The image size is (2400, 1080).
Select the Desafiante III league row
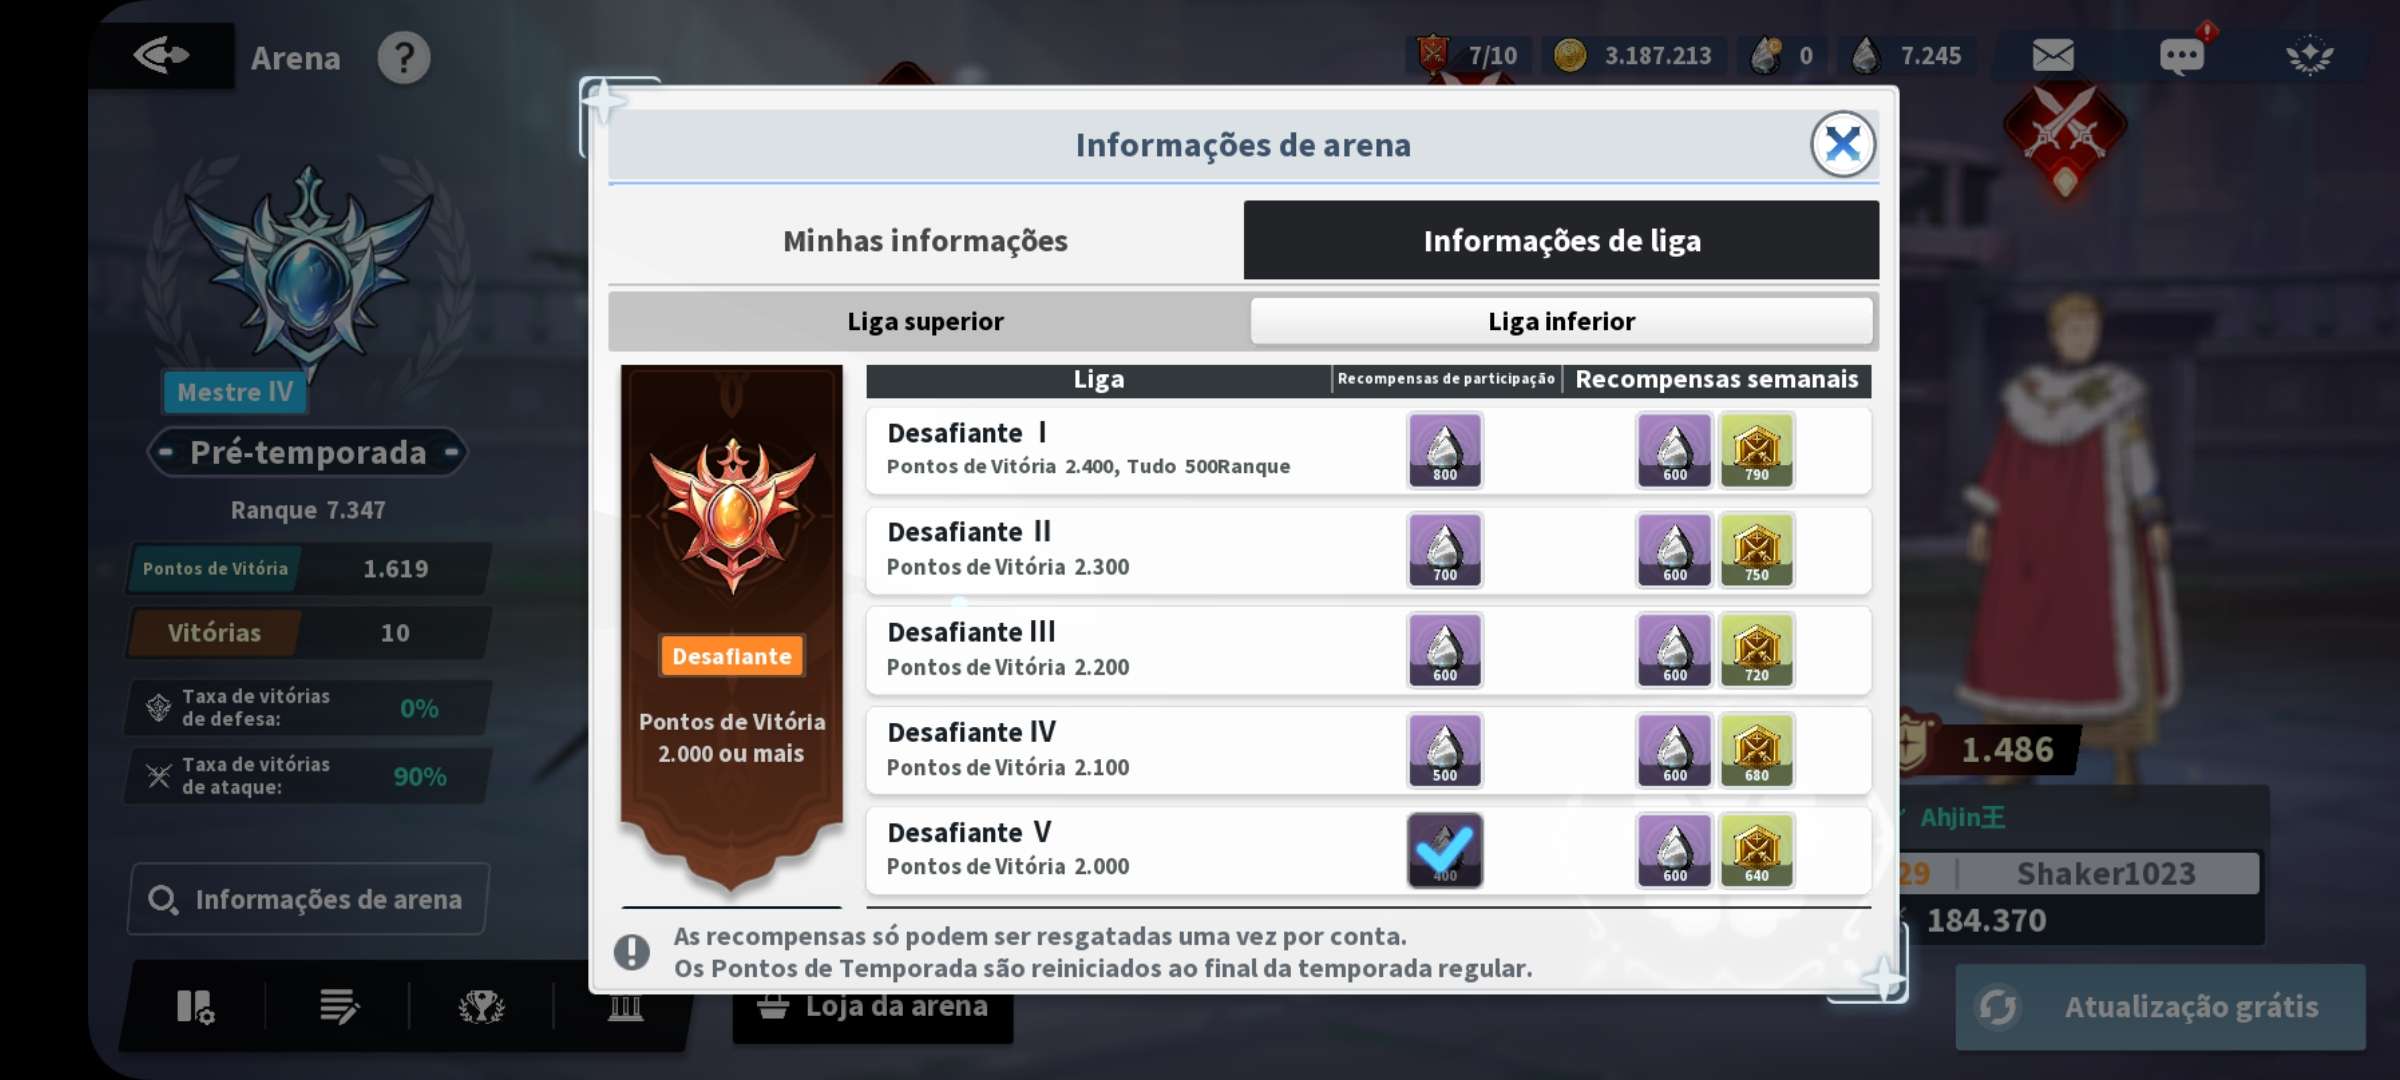coord(1368,650)
